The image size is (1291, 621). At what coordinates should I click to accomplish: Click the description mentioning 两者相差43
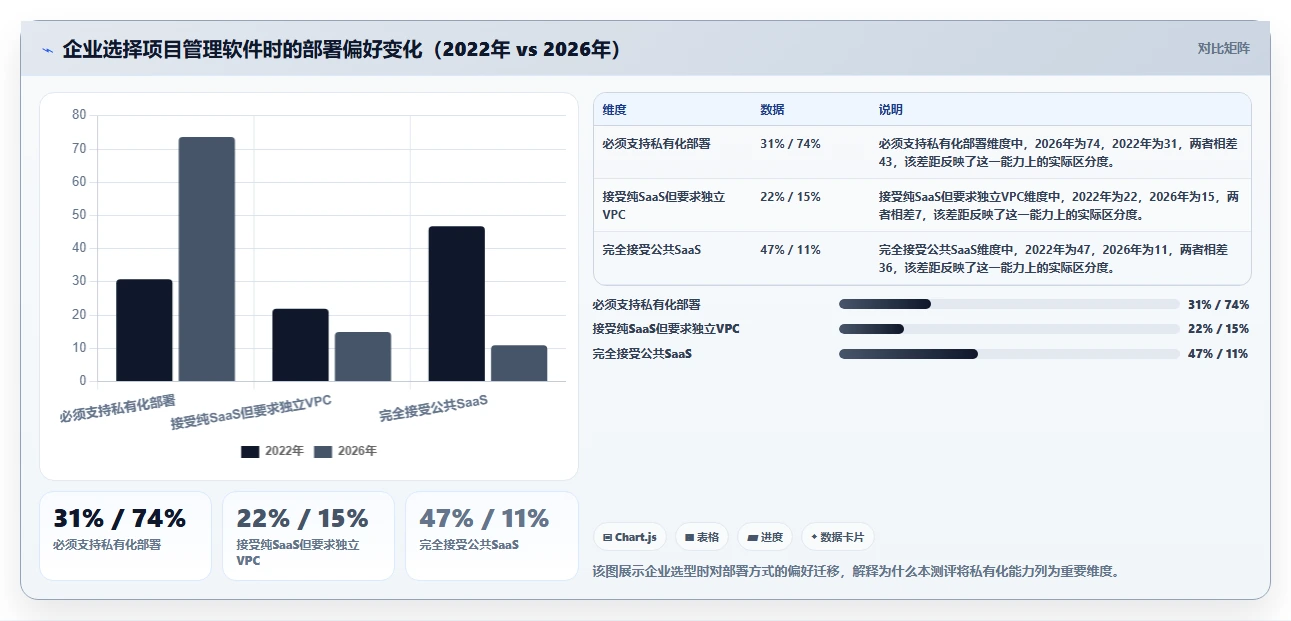click(x=1059, y=152)
